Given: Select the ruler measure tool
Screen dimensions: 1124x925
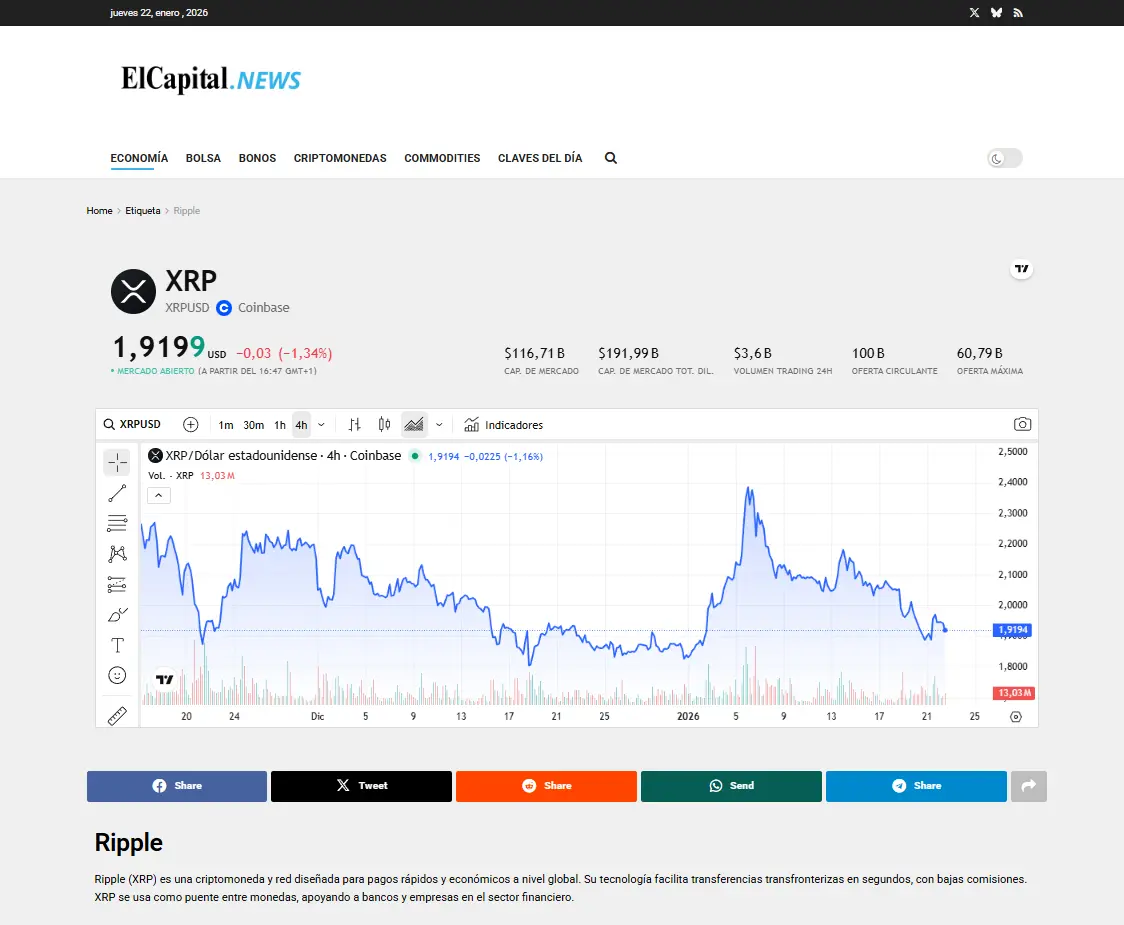Looking at the screenshot, I should point(117,716).
